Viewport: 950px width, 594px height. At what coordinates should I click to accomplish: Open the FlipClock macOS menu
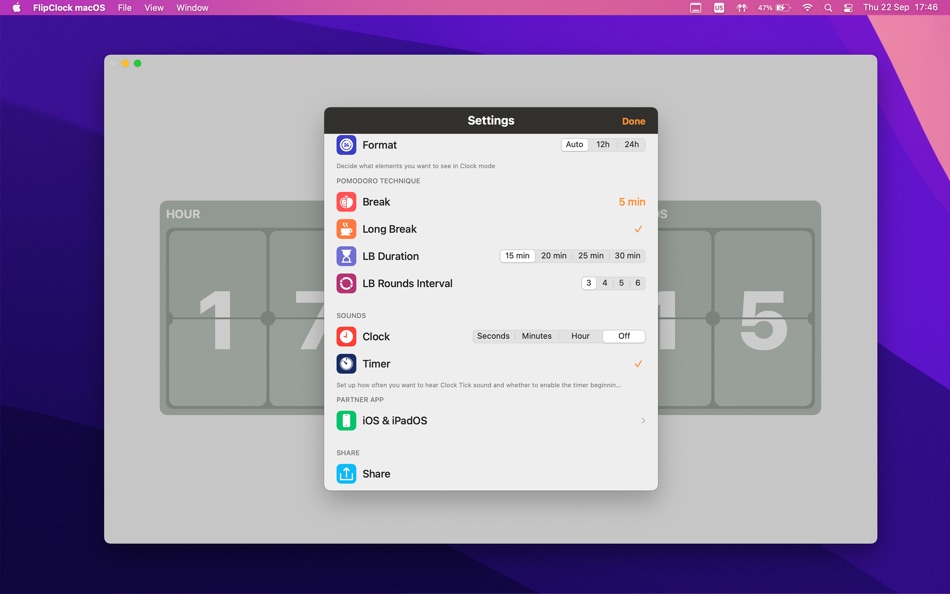(69, 8)
